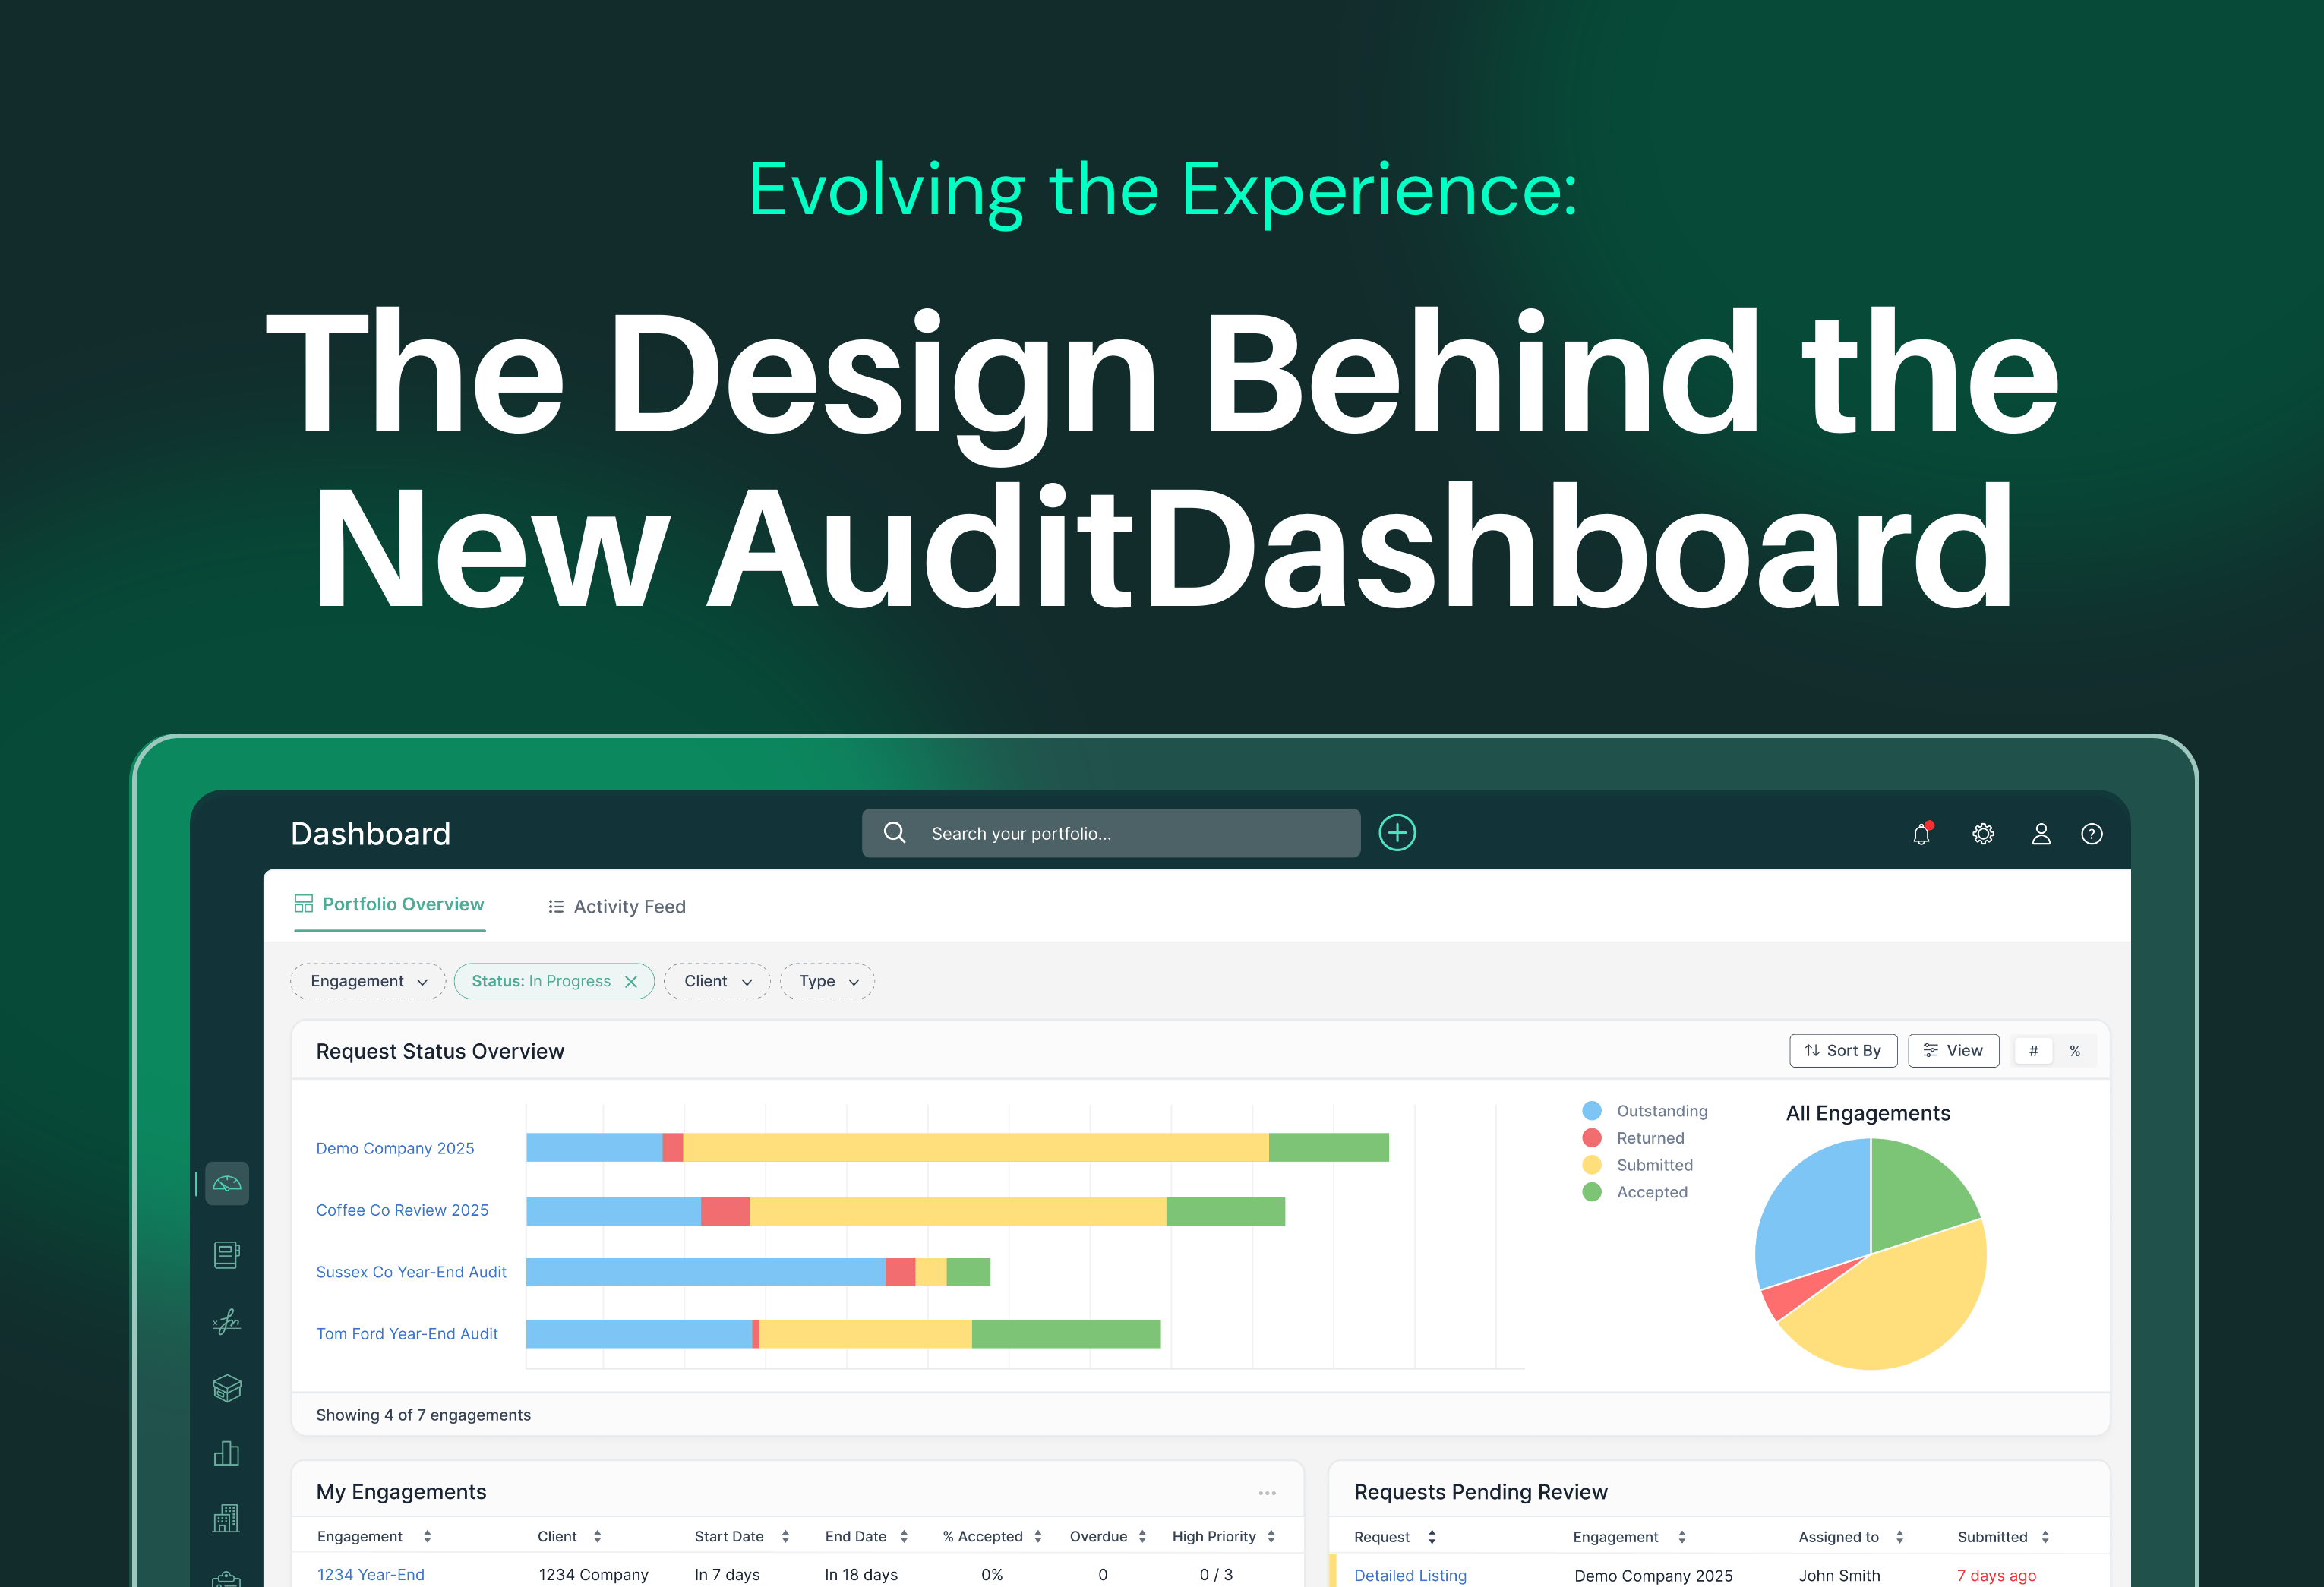
Task: Expand the Engagement filter dropdown
Action: click(x=368, y=982)
